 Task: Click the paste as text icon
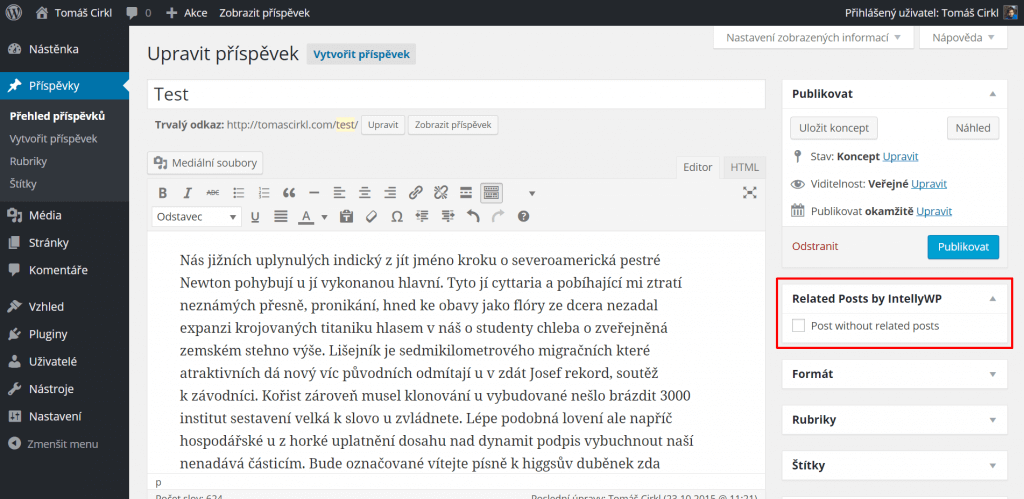tap(346, 216)
